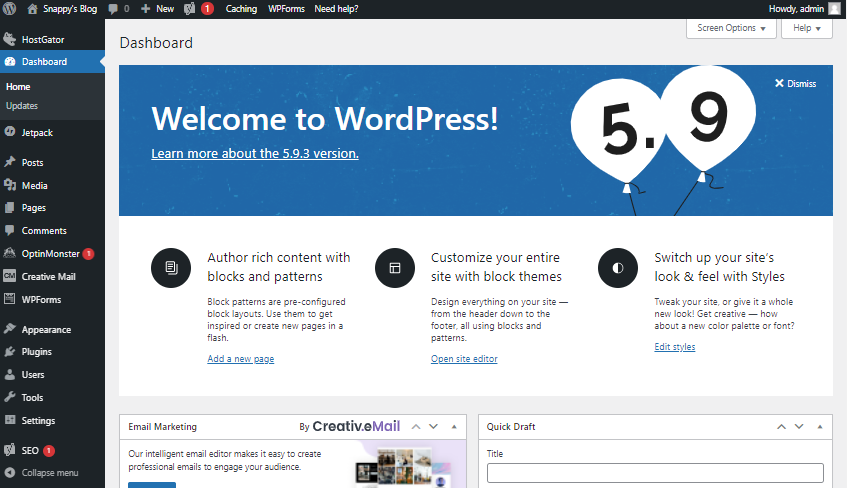Open the WPForms admin bar menu
The height and width of the screenshot is (488, 847).
pyautogui.click(x=286, y=8)
